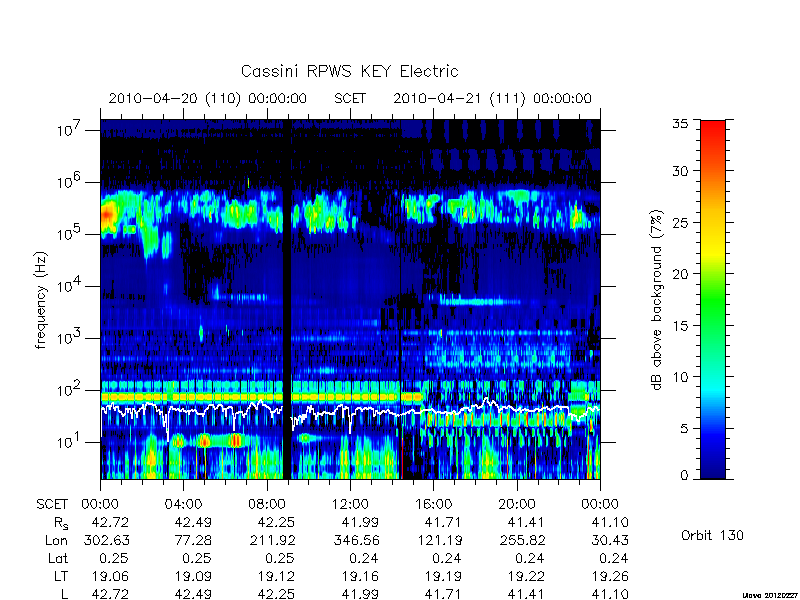Click the 'SCET' label in the top header
The width and height of the screenshot is (800, 600).
coord(350,98)
